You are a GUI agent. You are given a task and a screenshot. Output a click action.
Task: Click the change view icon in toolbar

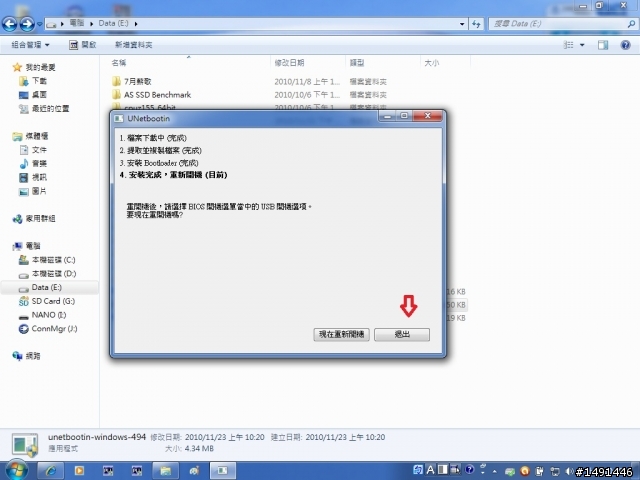pyautogui.click(x=569, y=45)
